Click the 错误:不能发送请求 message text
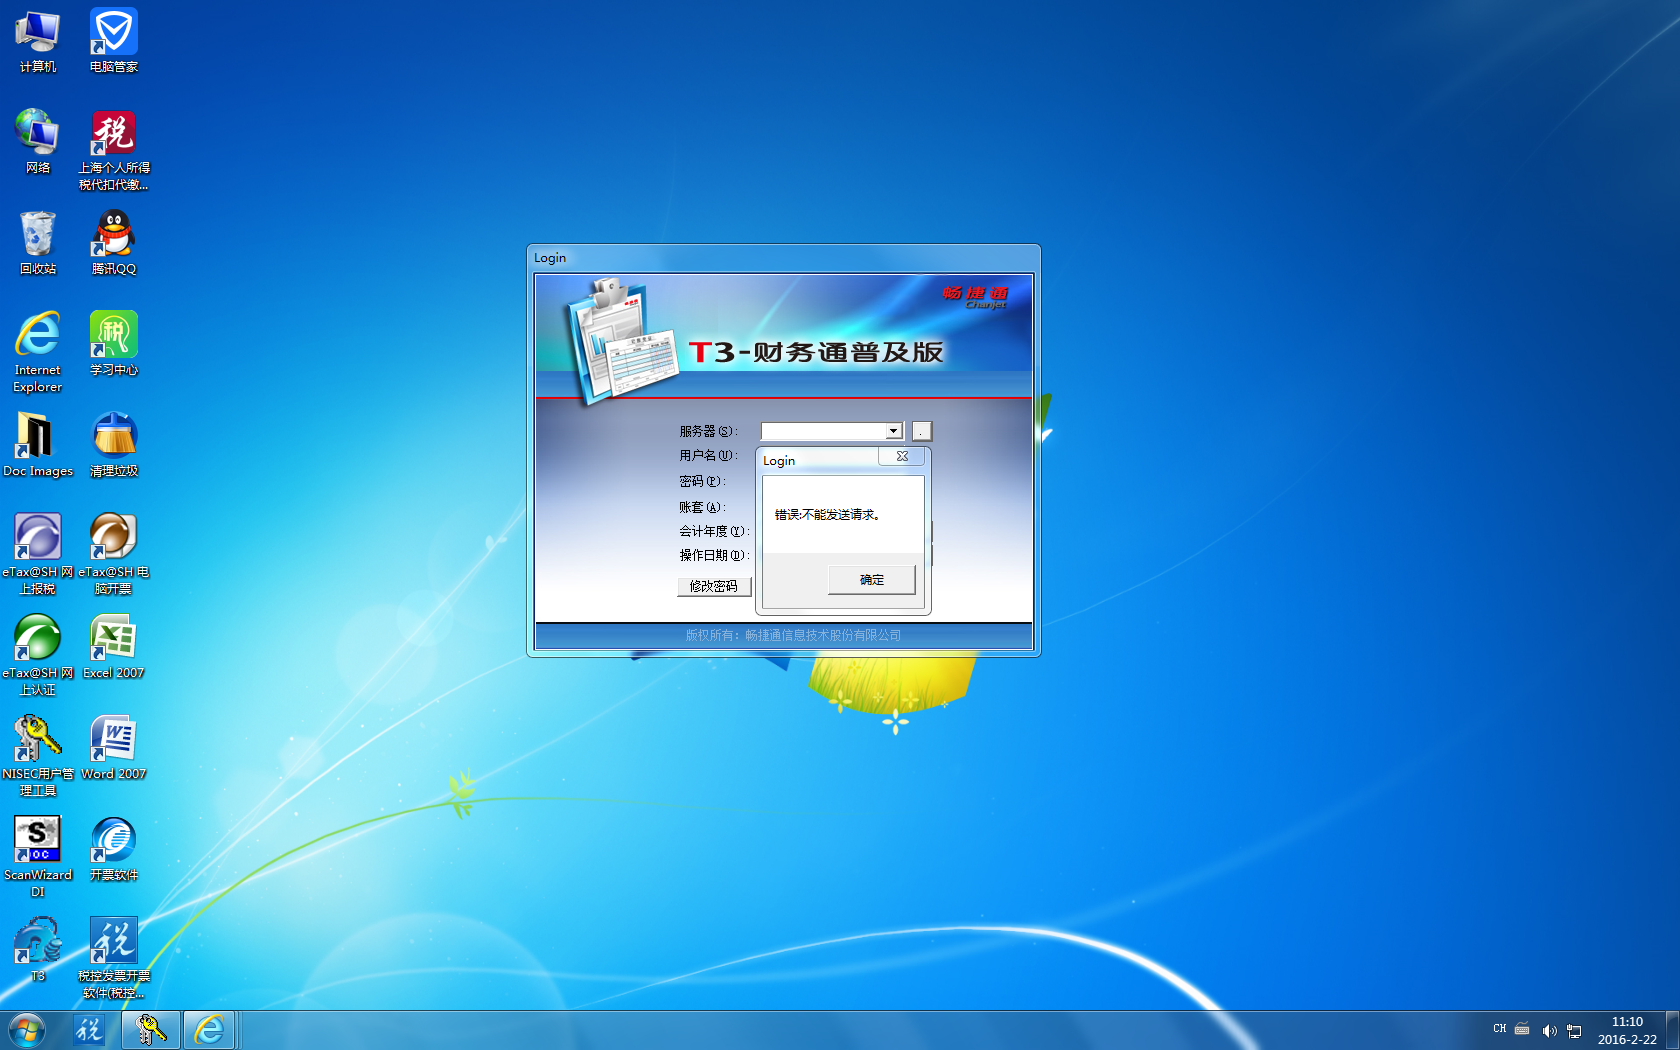 [x=827, y=515]
